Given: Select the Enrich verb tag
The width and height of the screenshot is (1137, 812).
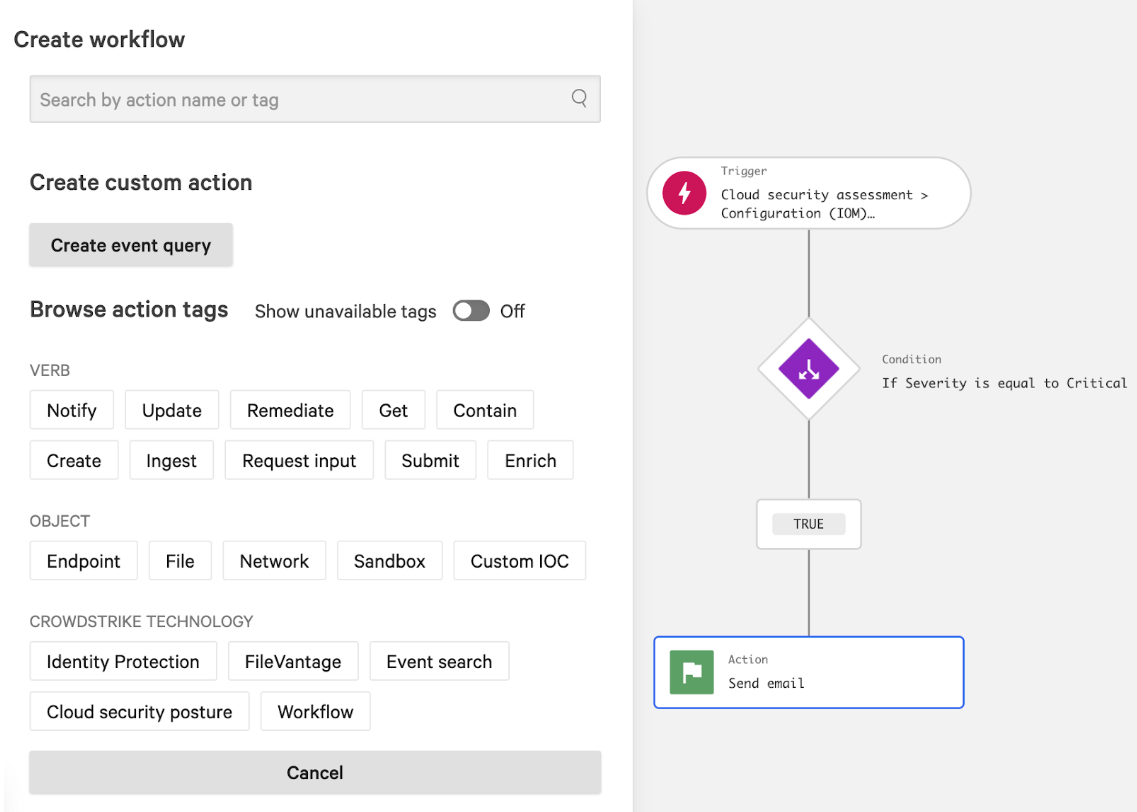Looking at the screenshot, I should [530, 460].
